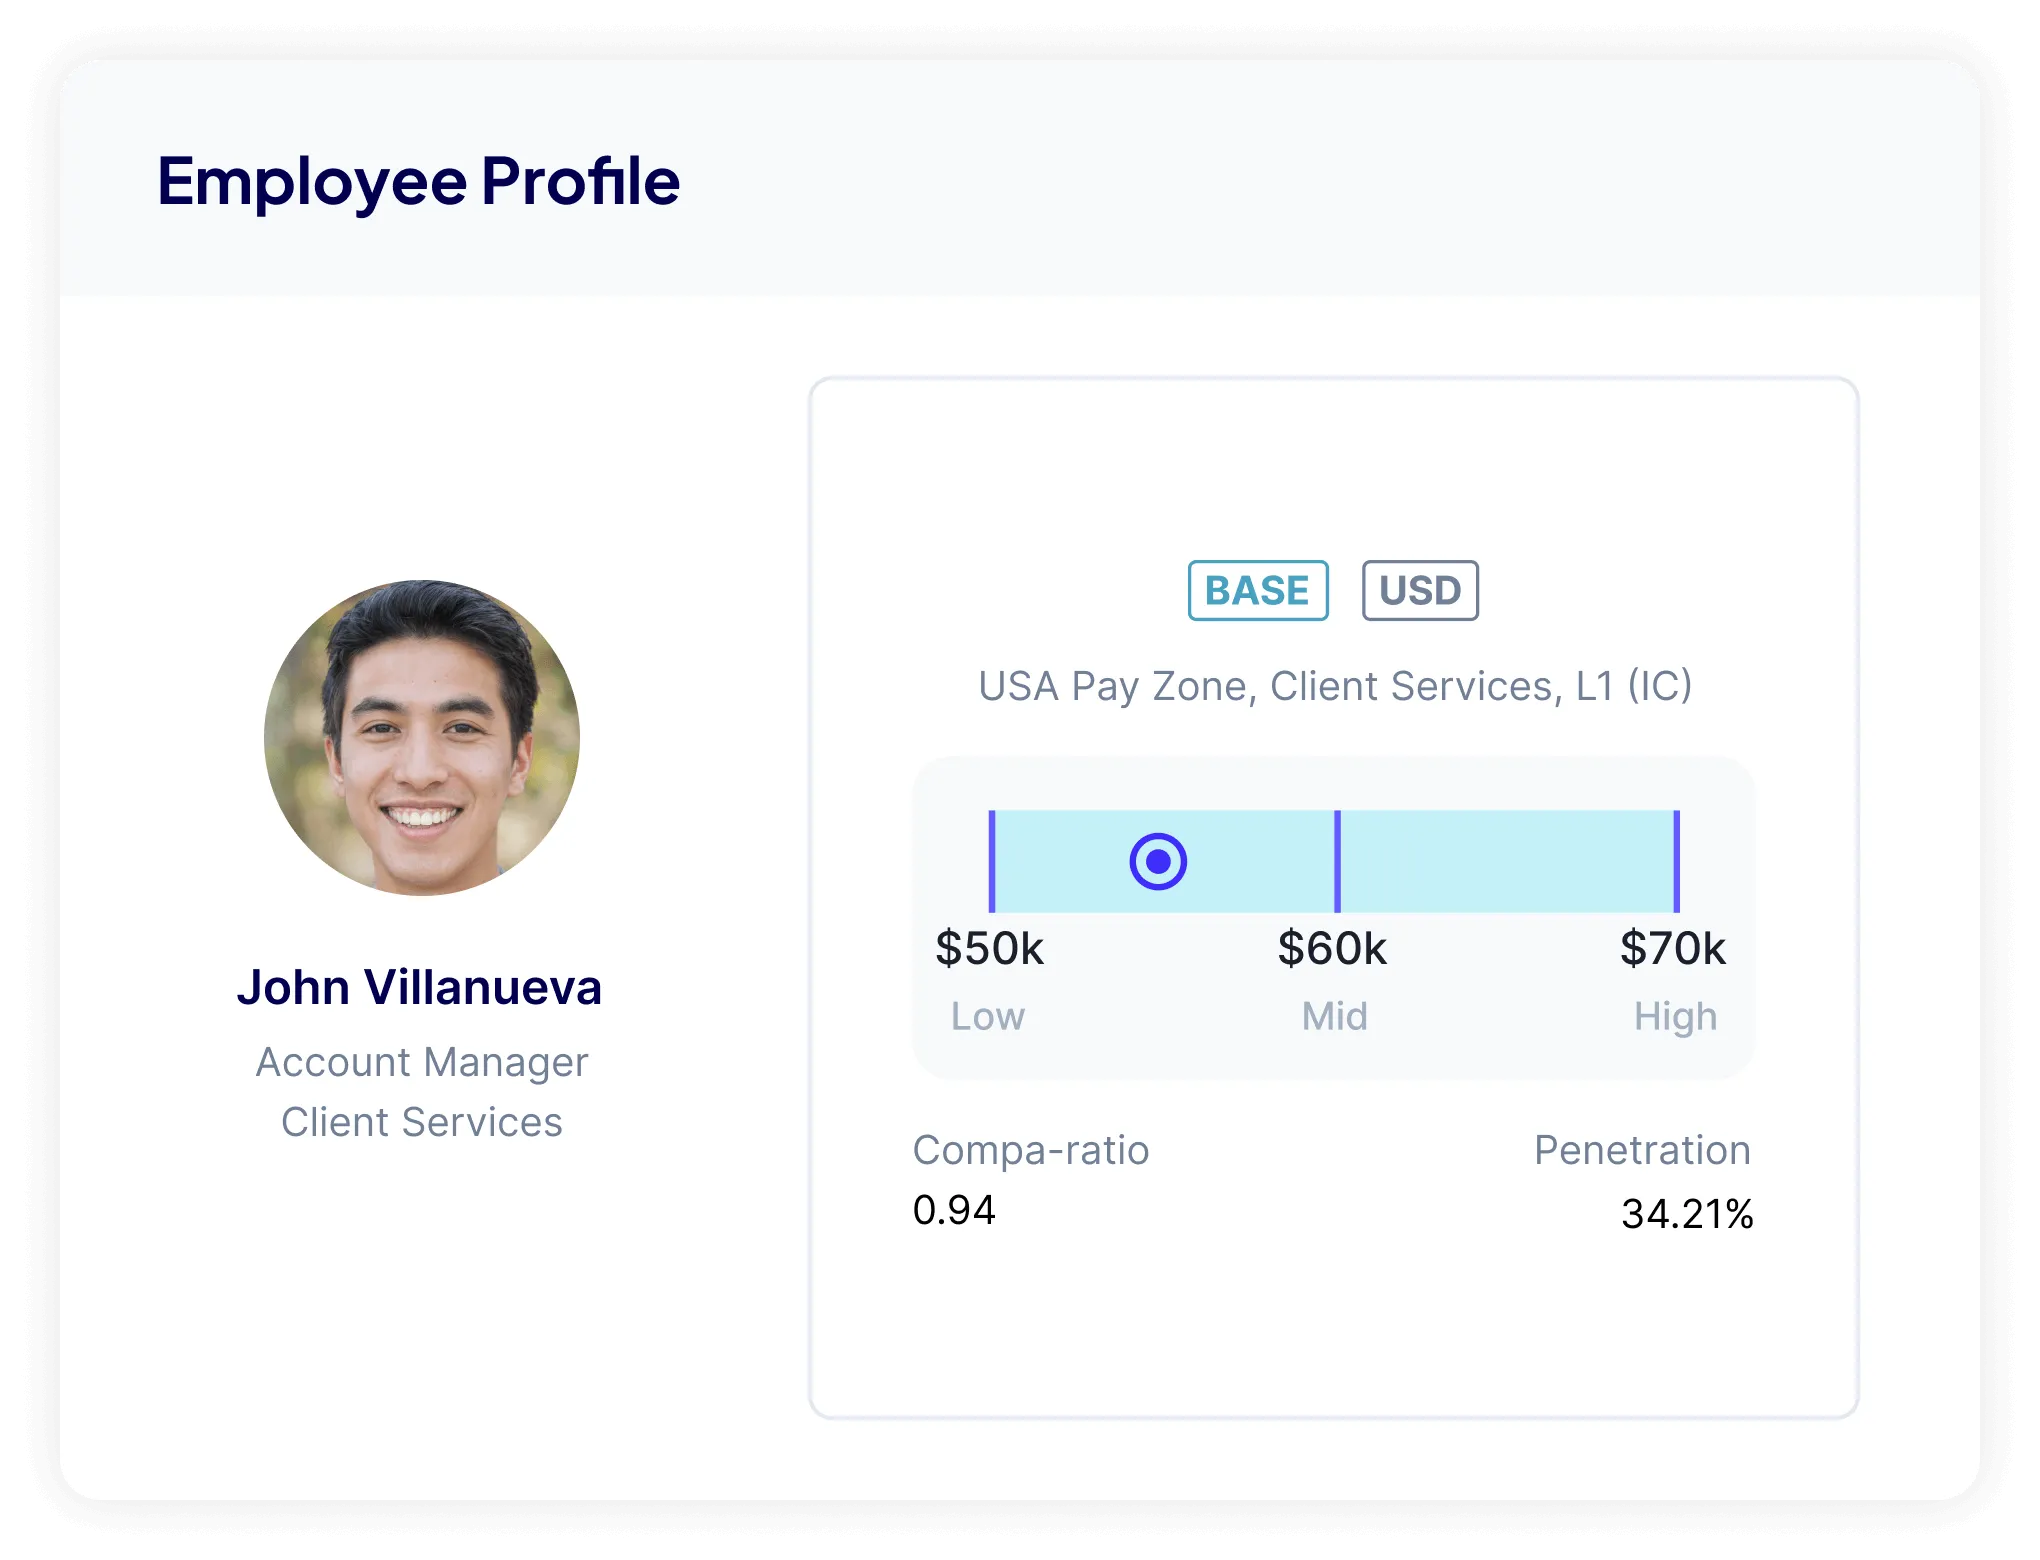Click USA Pay Zone band description
This screenshot has width=2040, height=1560.
point(1334,686)
